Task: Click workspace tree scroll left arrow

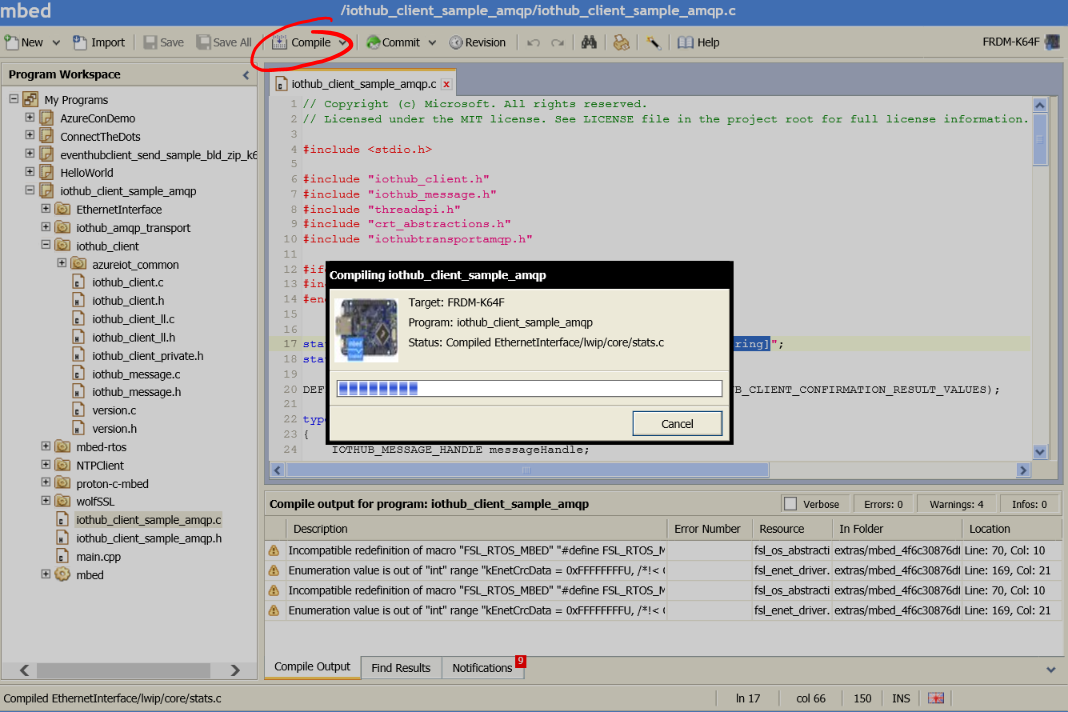Action: (x=24, y=670)
